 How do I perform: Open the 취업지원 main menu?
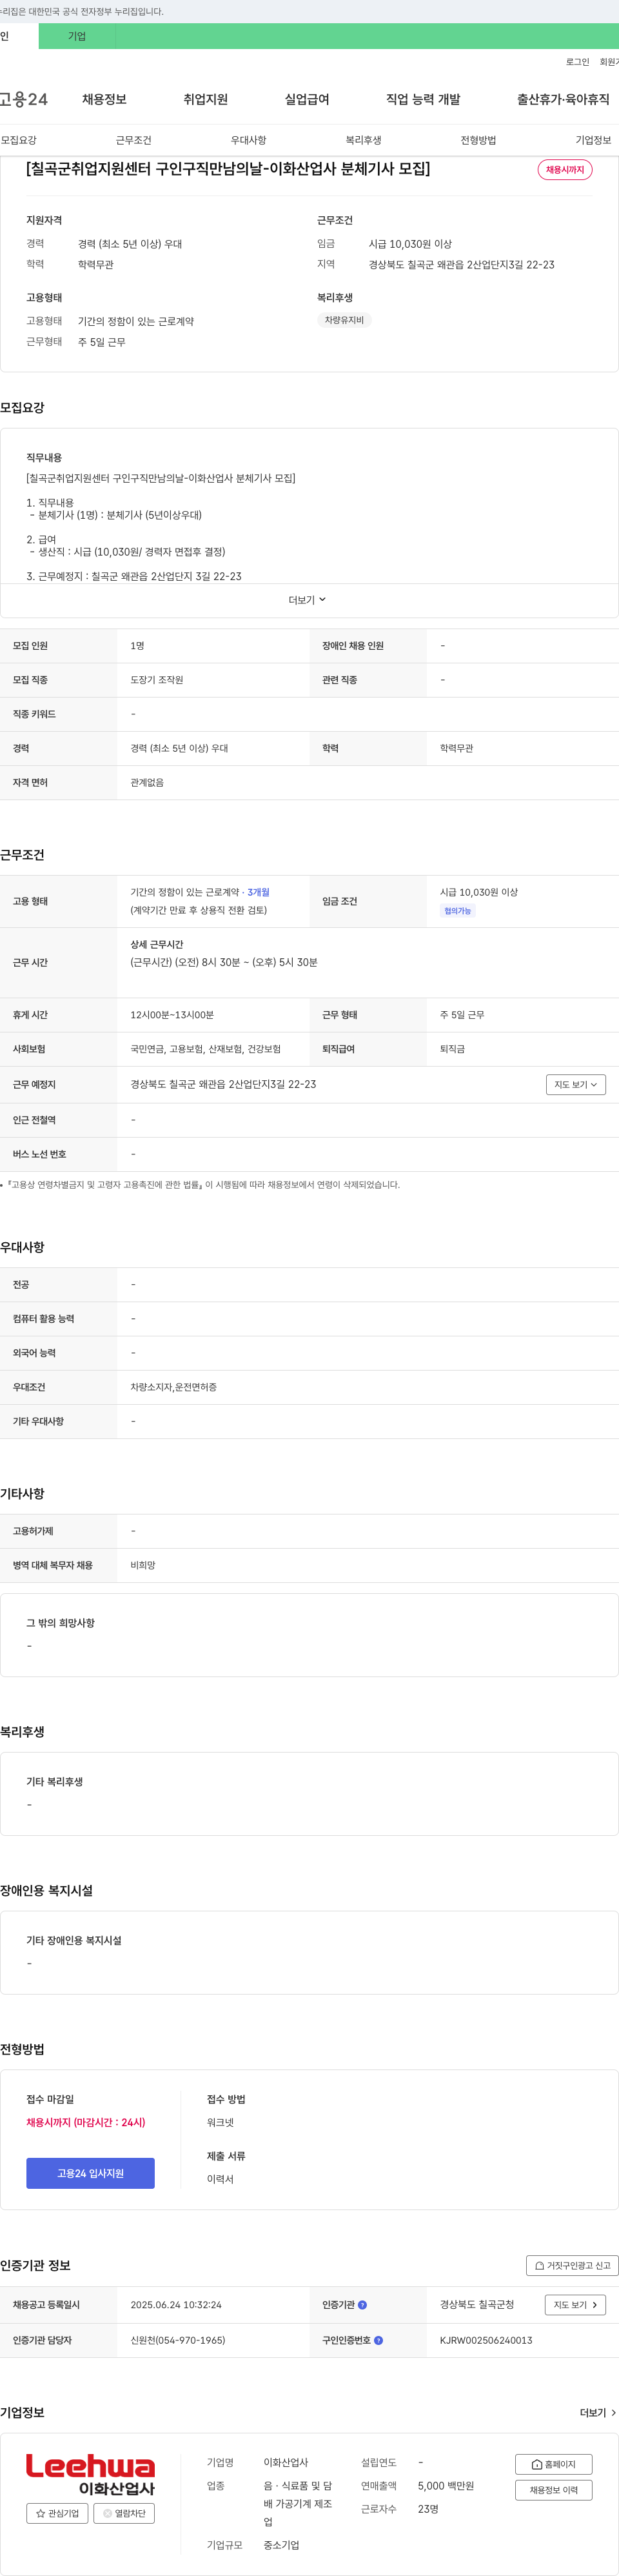(205, 99)
